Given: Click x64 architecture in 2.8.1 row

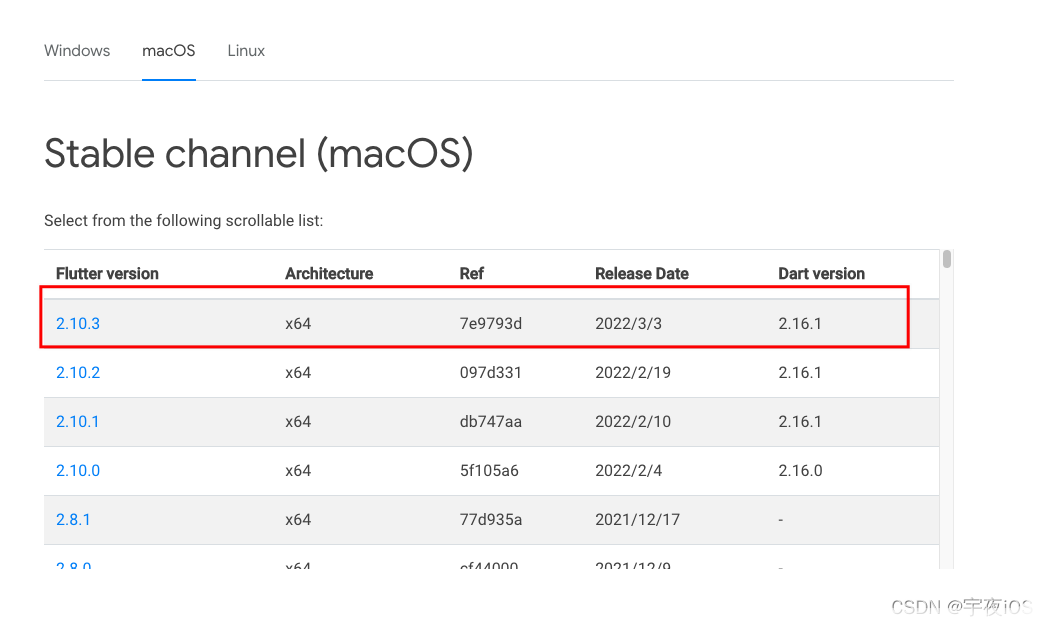Looking at the screenshot, I should pos(298,520).
